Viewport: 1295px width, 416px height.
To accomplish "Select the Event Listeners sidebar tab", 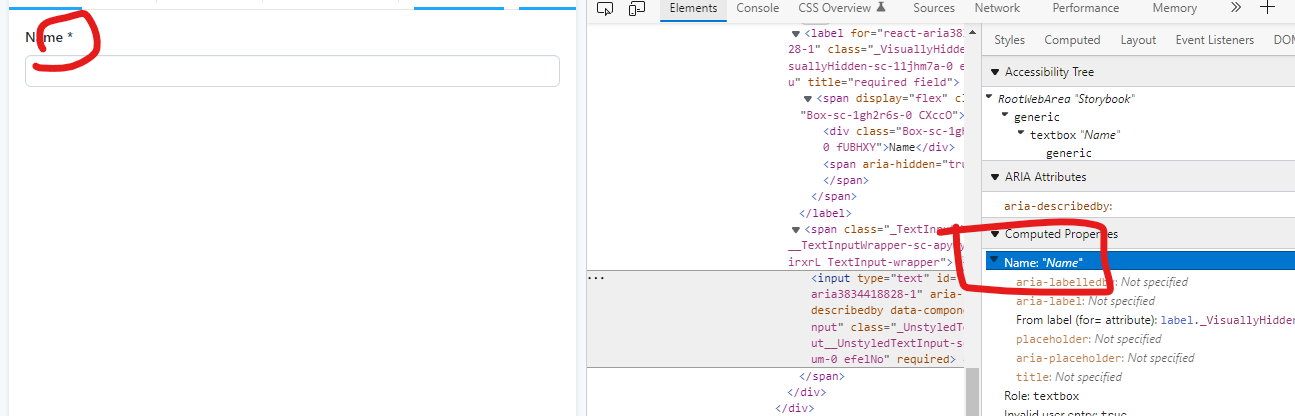I will tap(1214, 40).
